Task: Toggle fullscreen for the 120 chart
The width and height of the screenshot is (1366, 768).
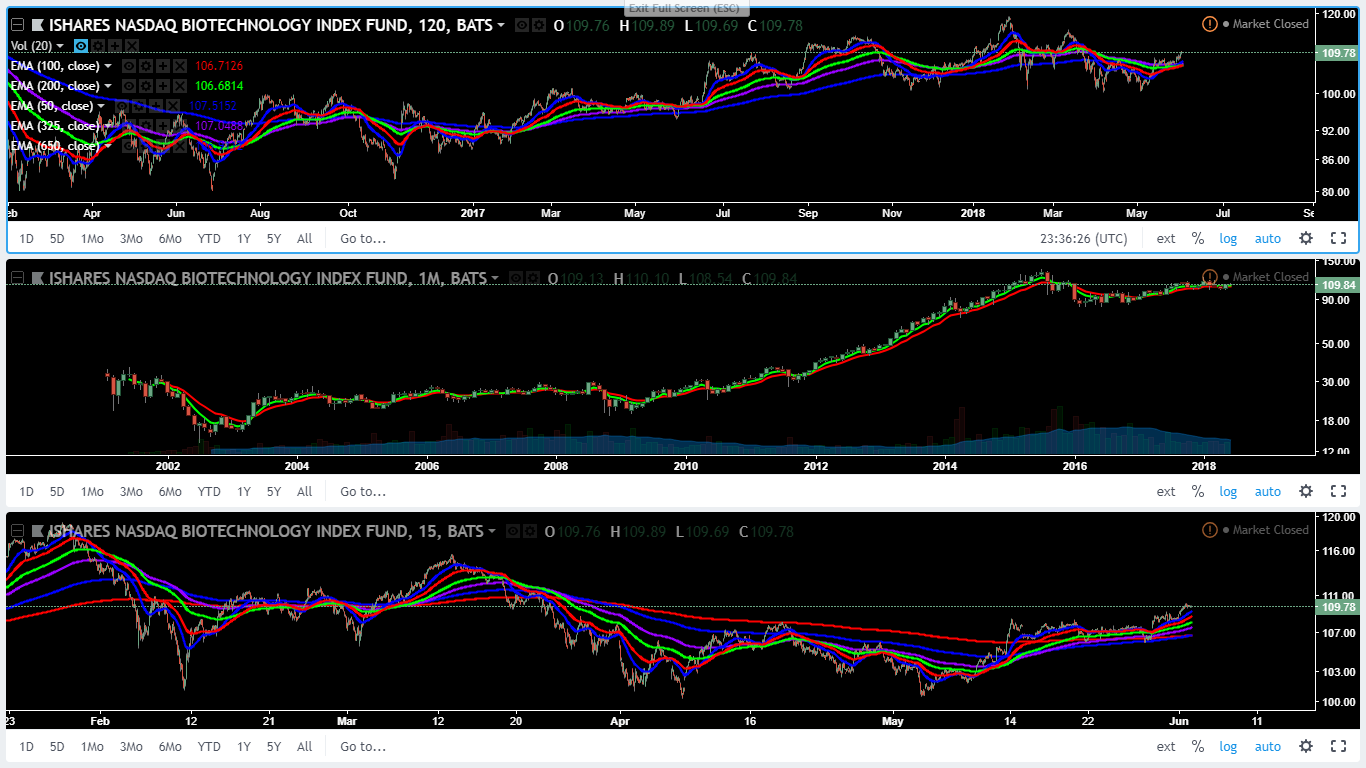Action: point(1339,238)
